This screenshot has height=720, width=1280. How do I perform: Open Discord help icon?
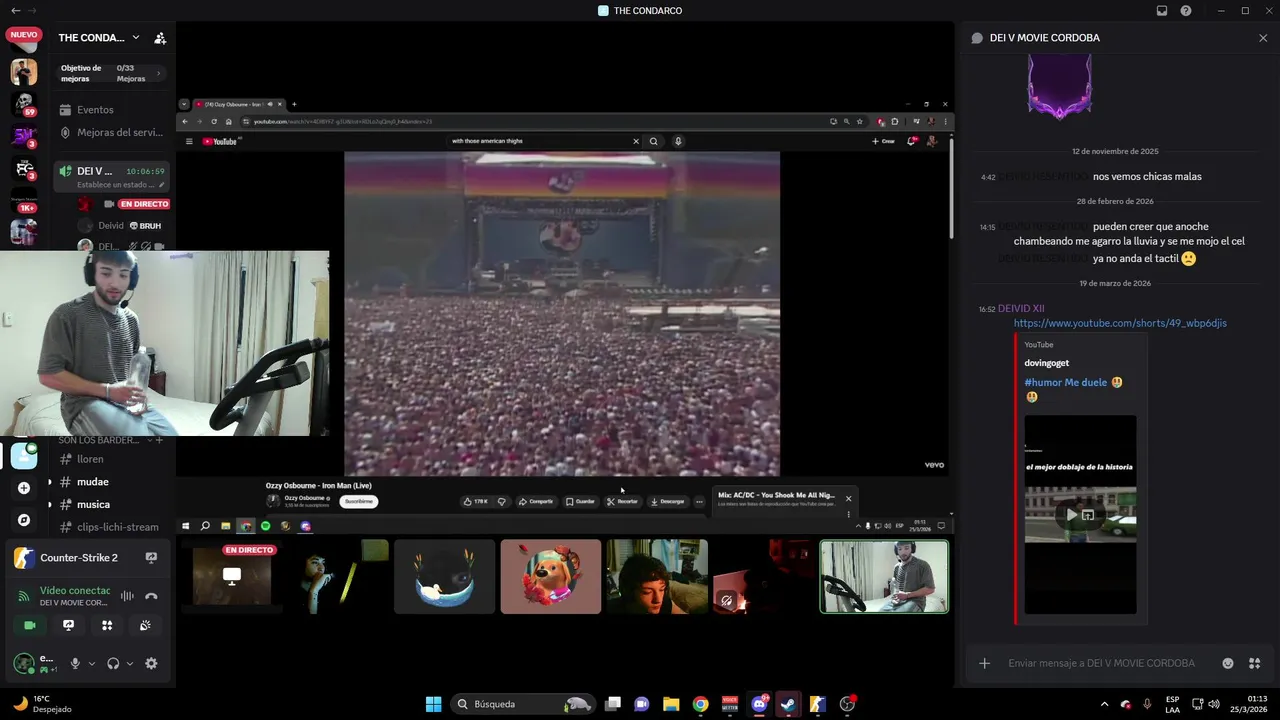[x=1186, y=11]
